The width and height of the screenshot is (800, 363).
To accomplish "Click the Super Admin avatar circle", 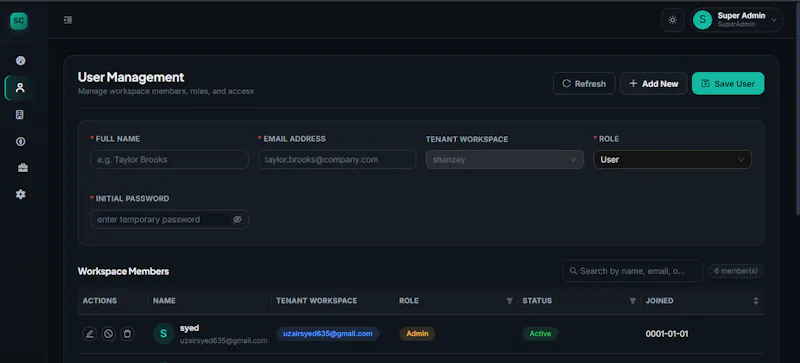I will [x=703, y=20].
